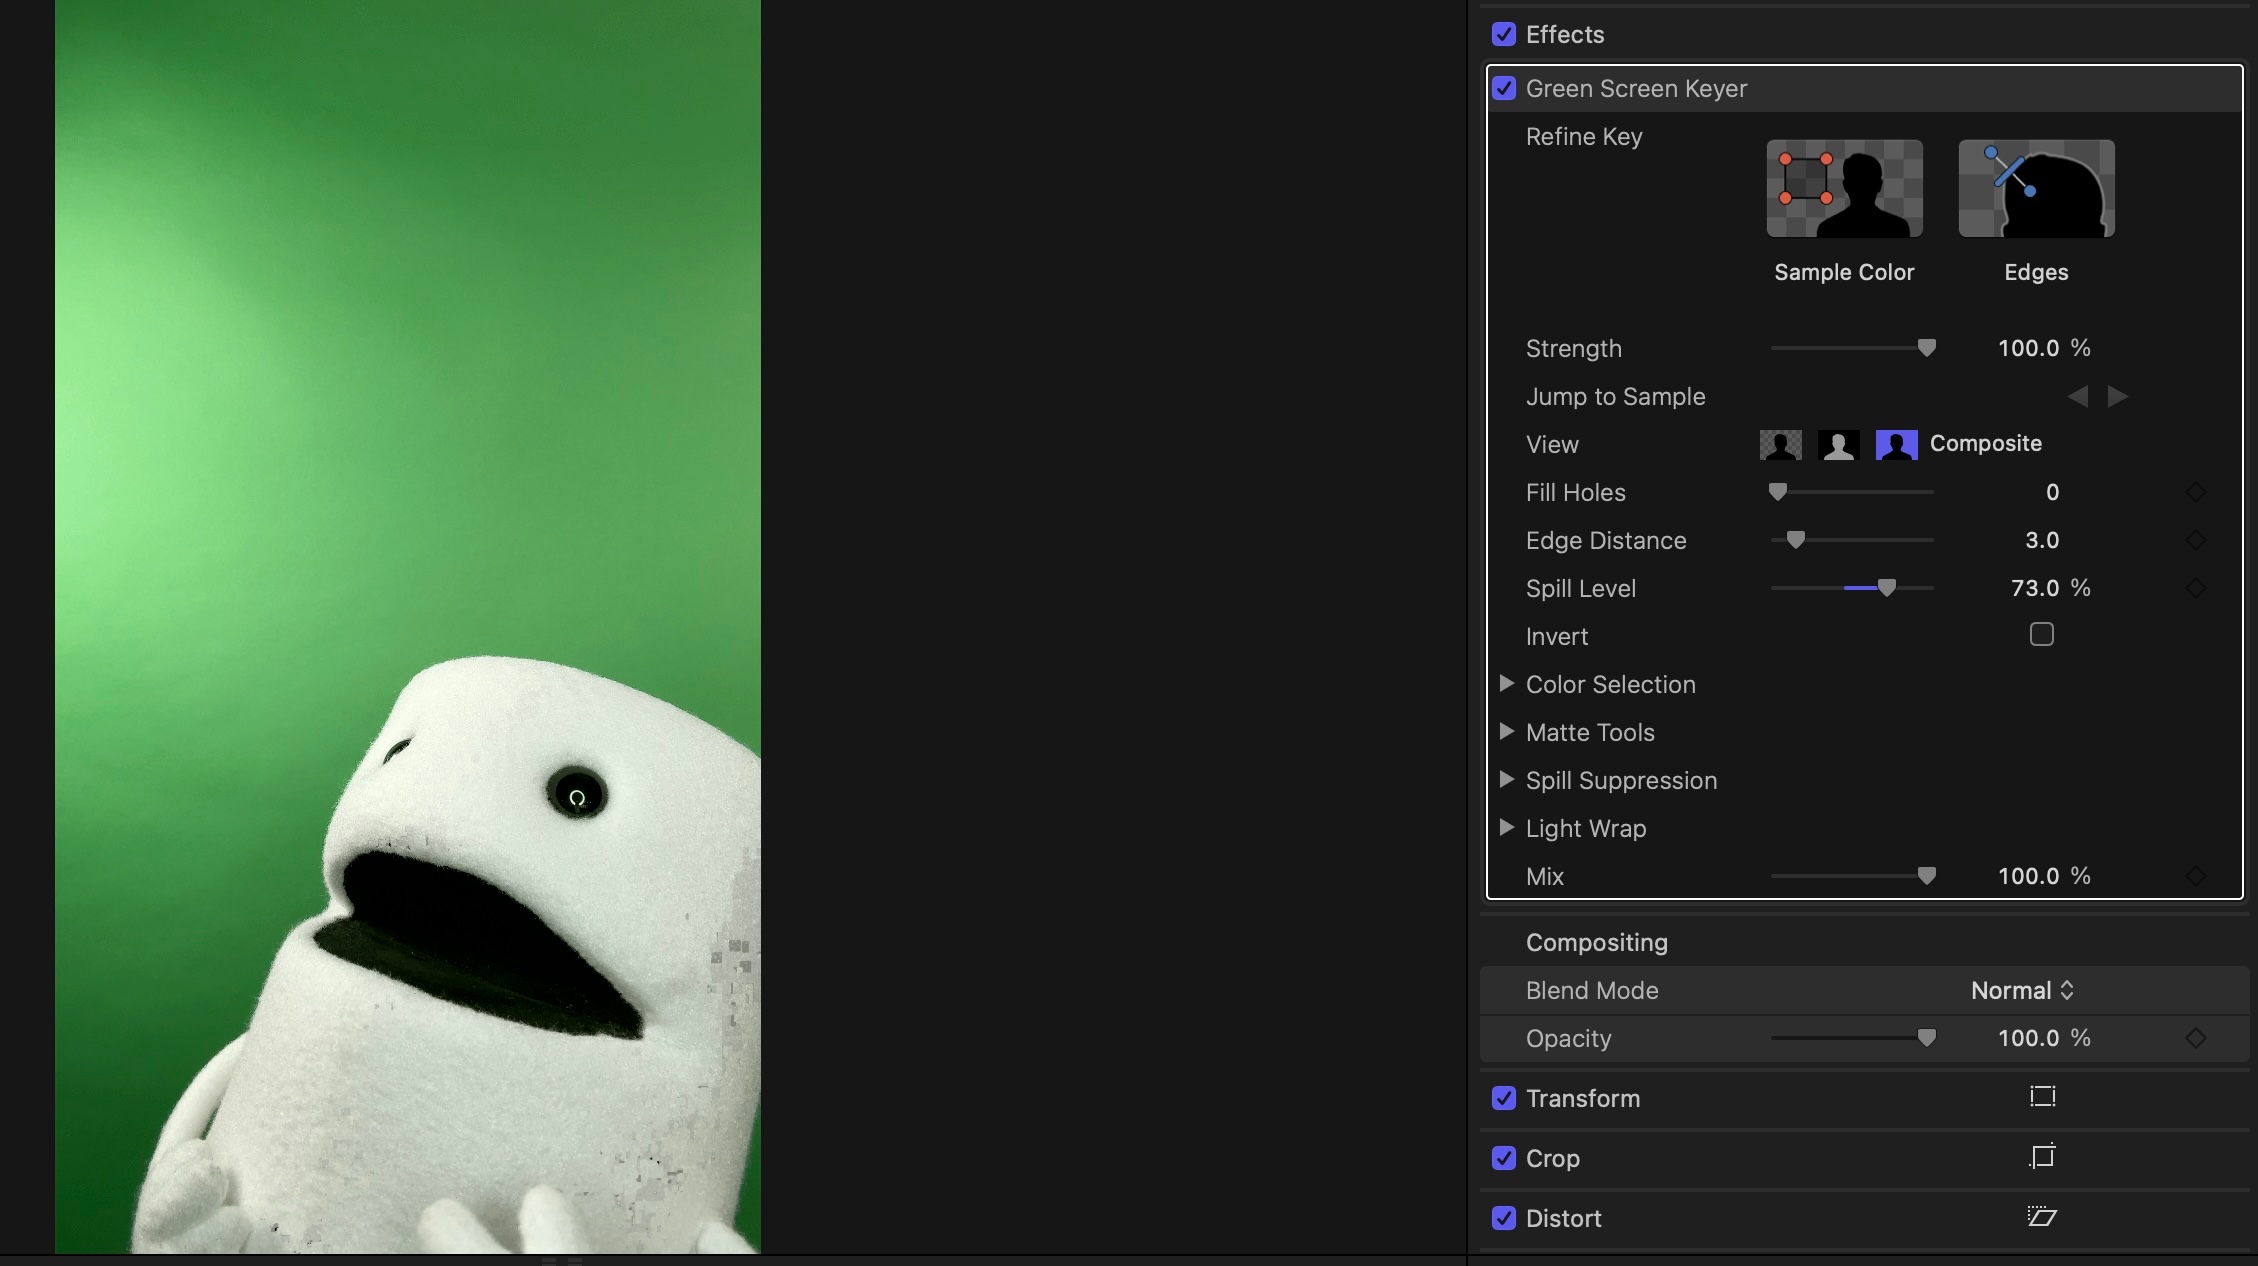The image size is (2258, 1266).
Task: Enable the Invert checkbox
Action: pos(2041,635)
